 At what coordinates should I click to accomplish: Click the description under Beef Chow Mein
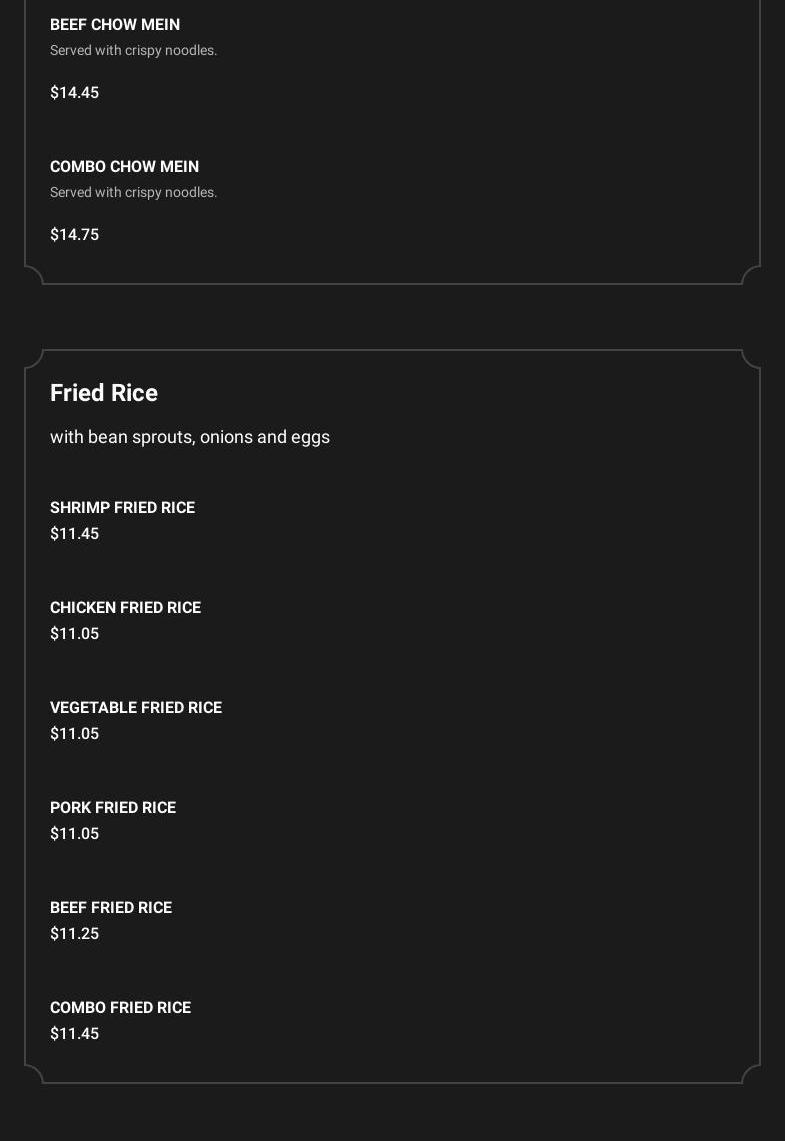[x=133, y=50]
